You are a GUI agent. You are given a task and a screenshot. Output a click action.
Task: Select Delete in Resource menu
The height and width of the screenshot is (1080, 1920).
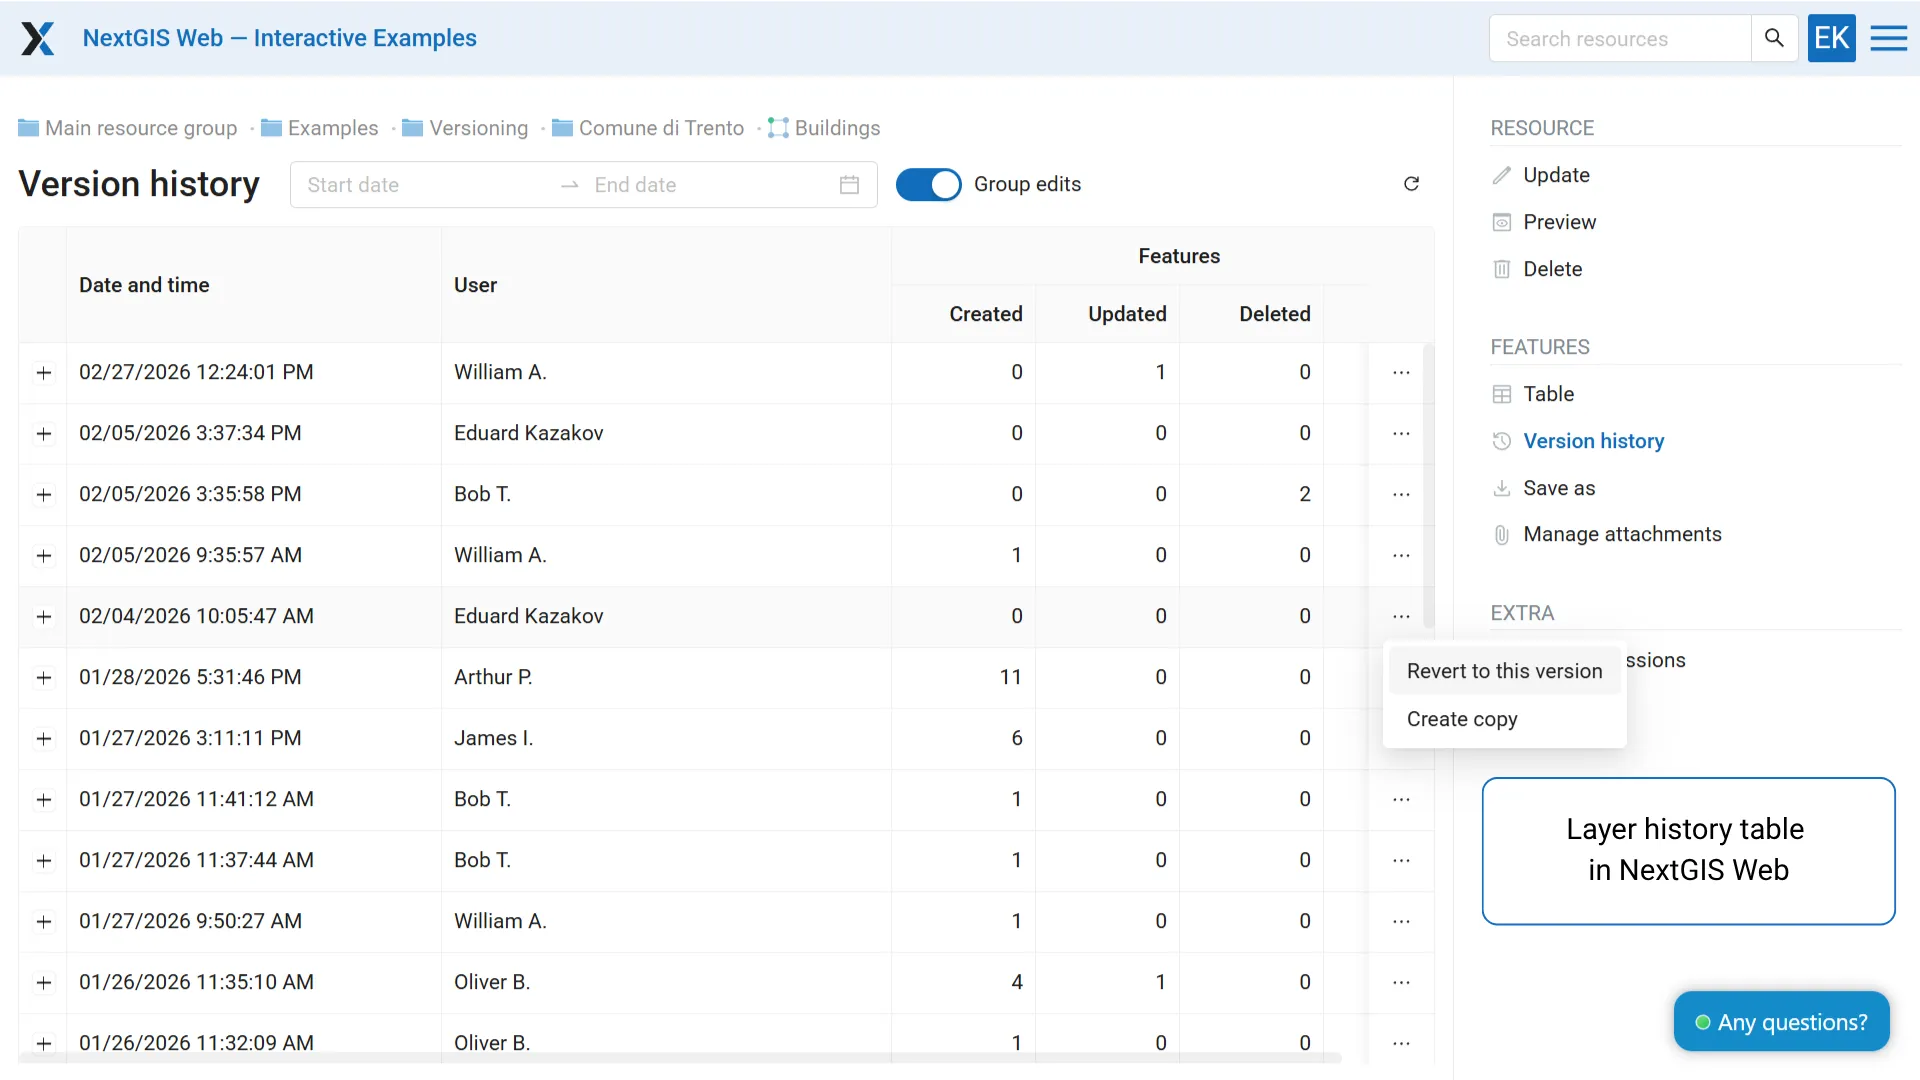click(1552, 269)
